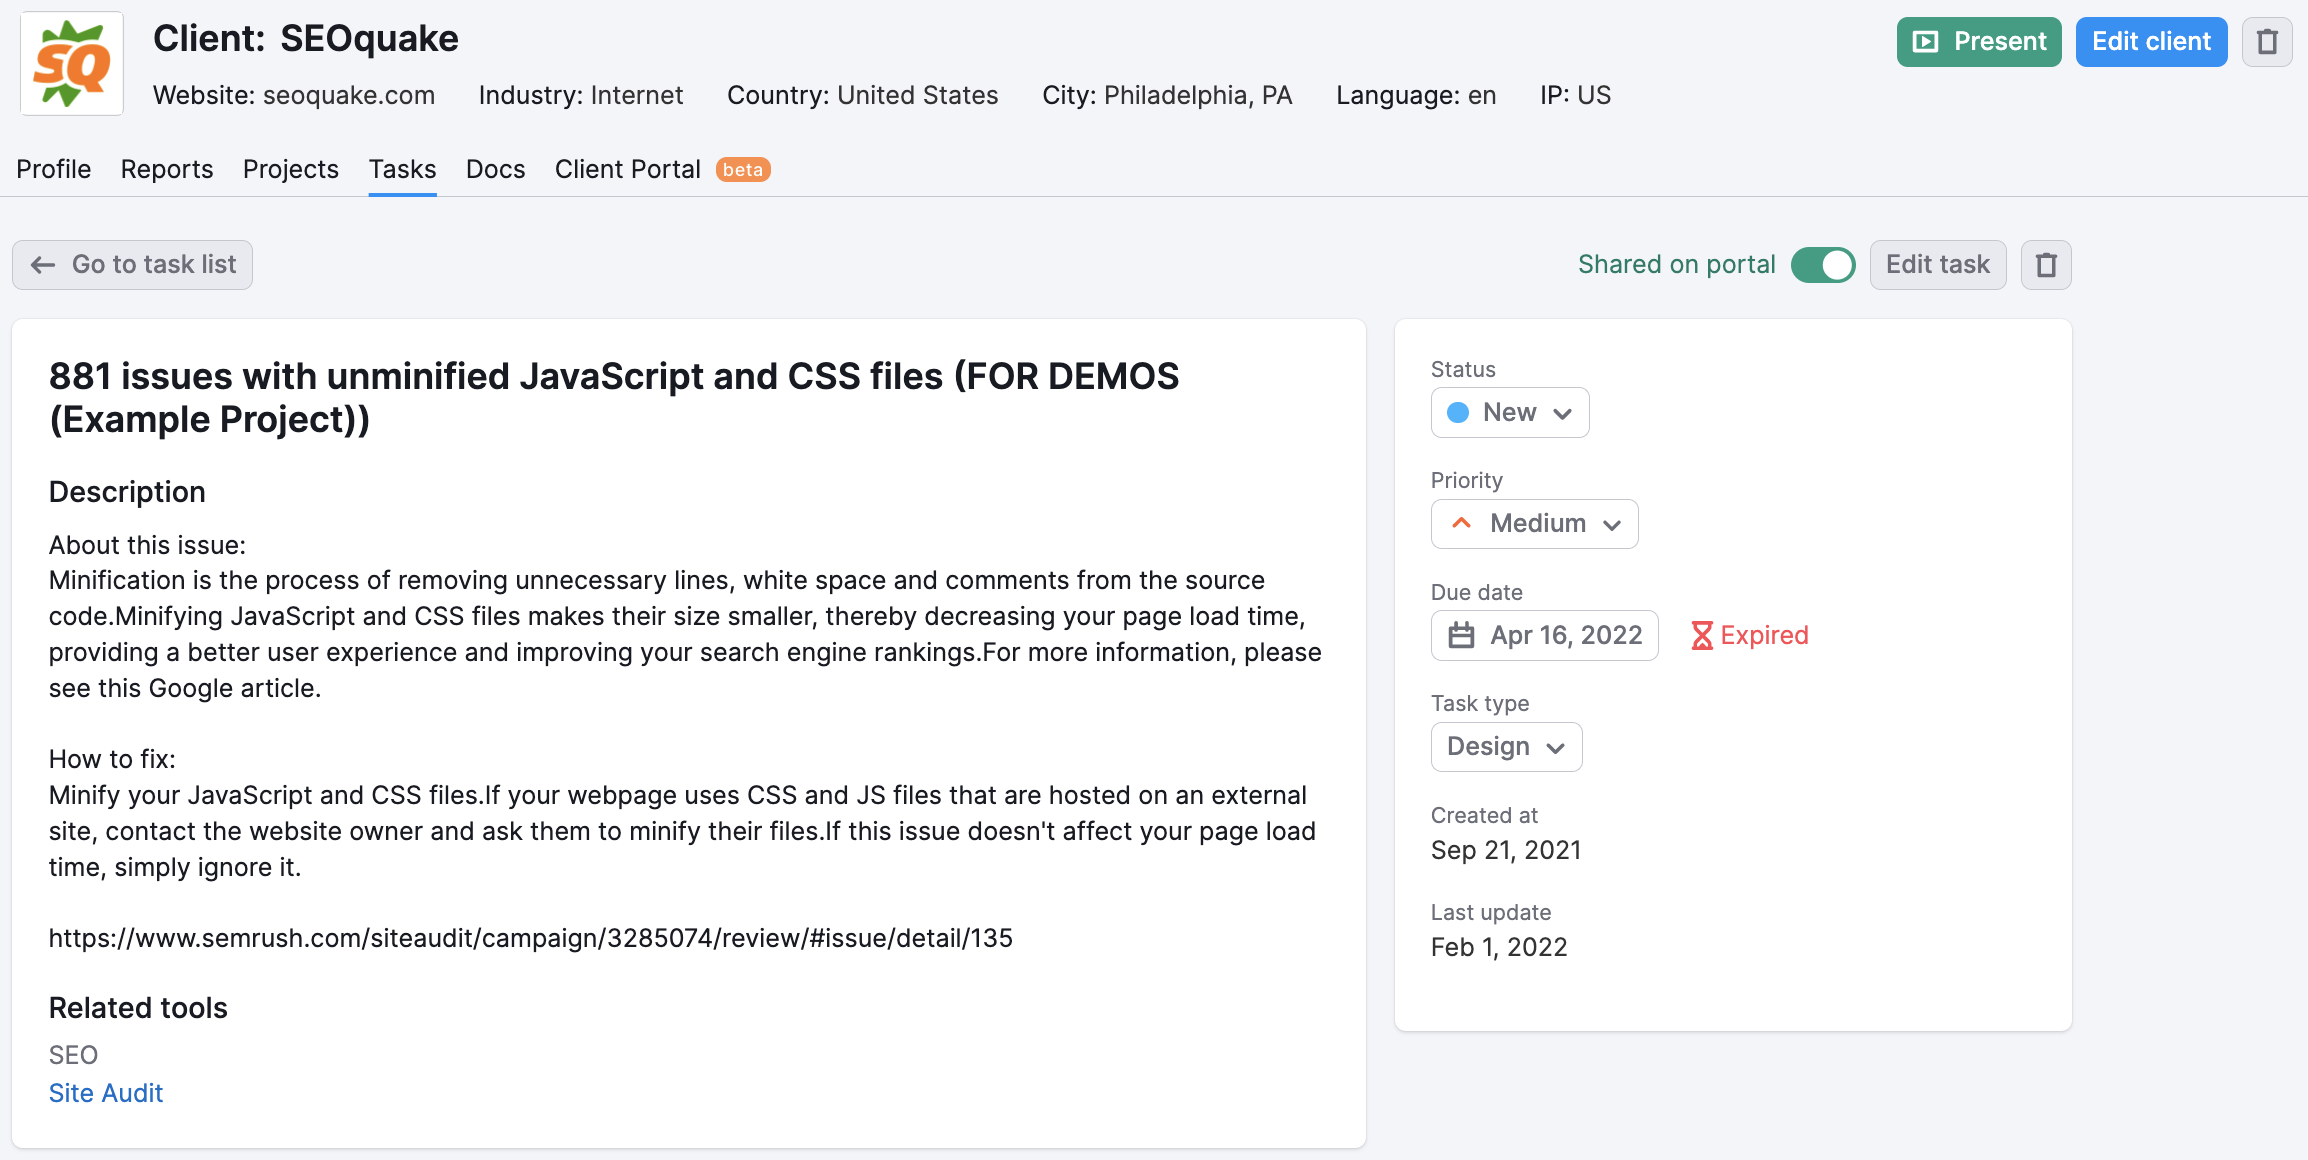2308x1160 pixels.
Task: Click the Expired label
Action: tap(1764, 635)
